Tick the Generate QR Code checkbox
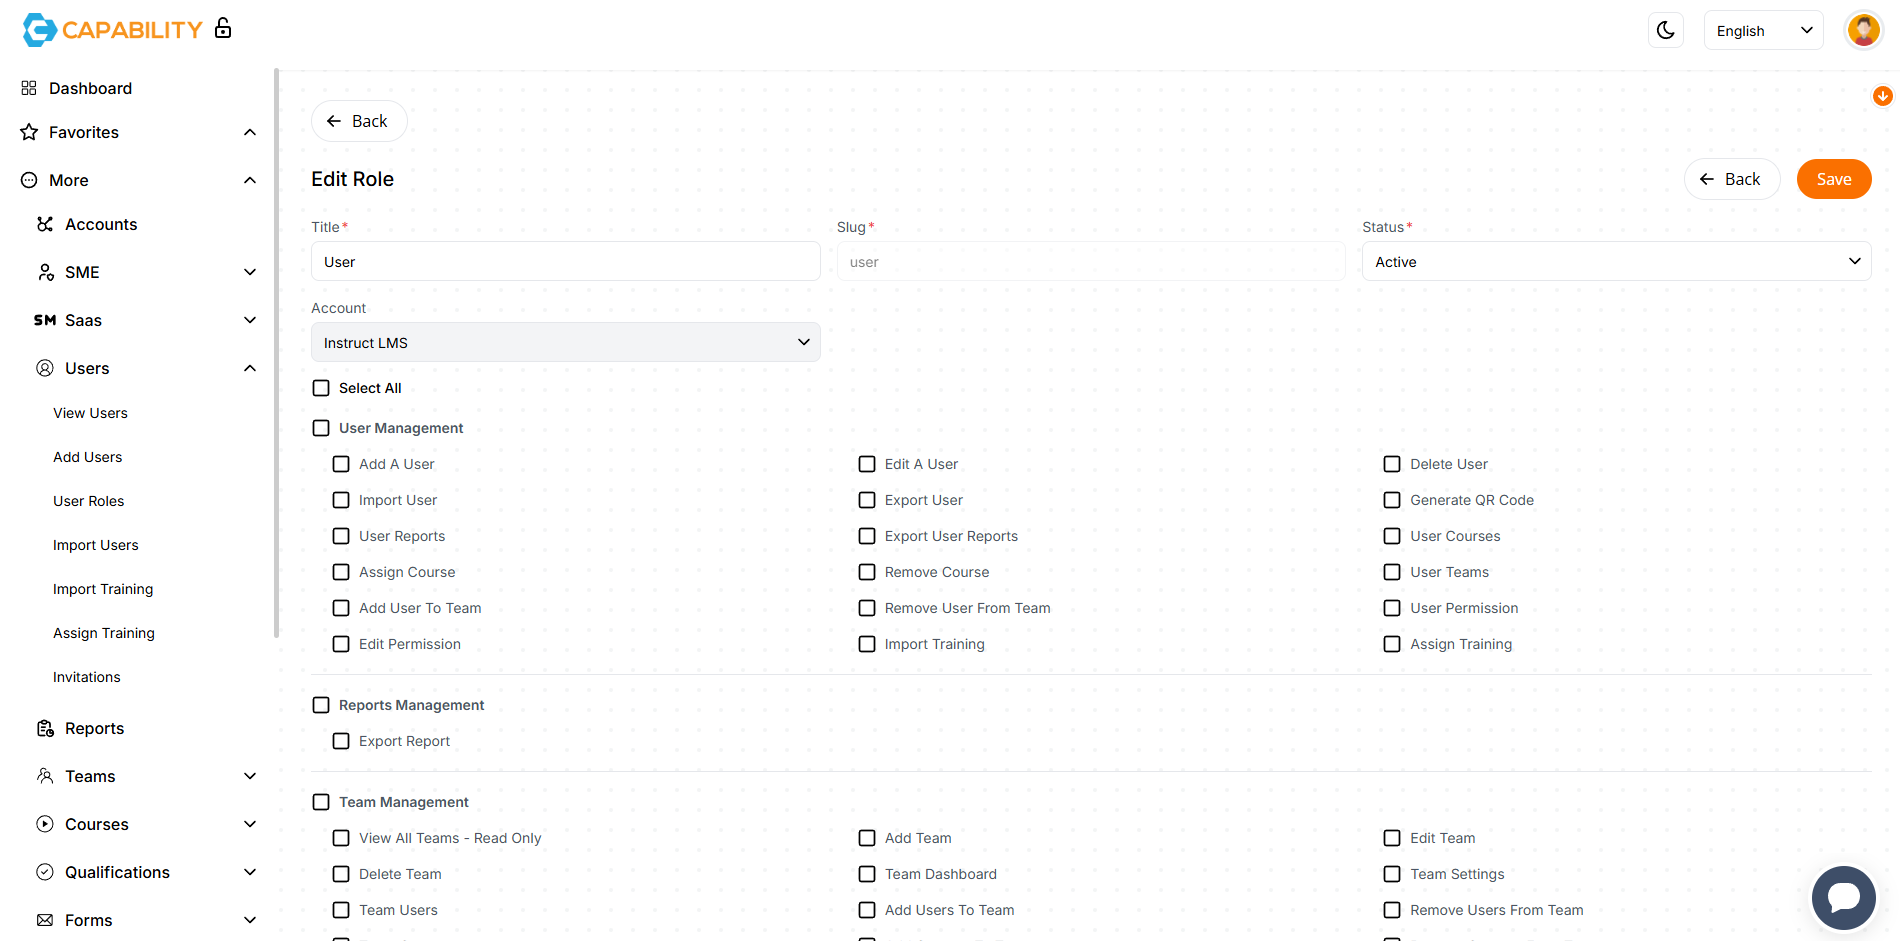This screenshot has width=1900, height=941. [1392, 500]
